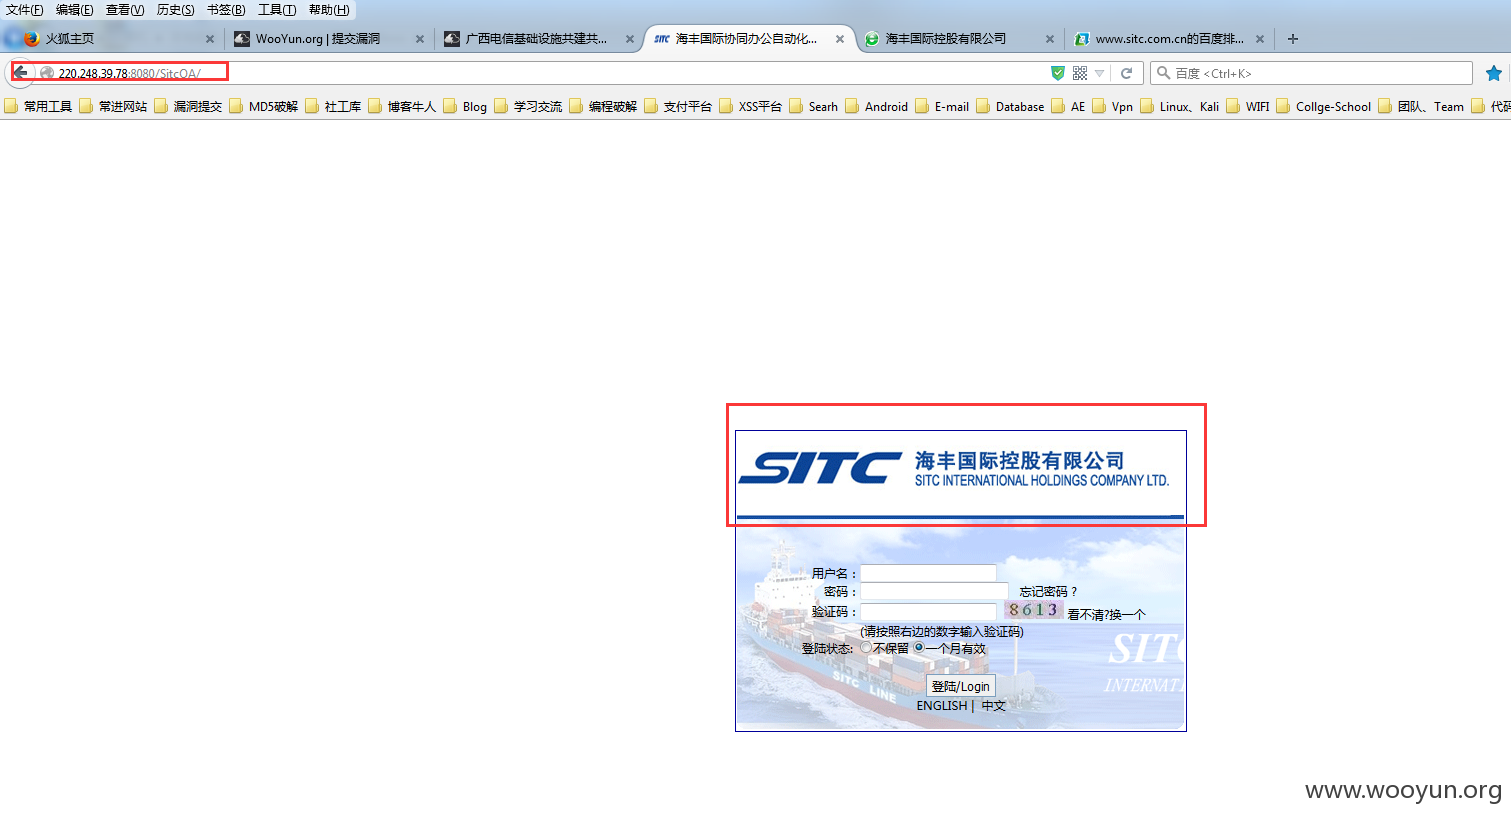The image size is (1511, 819).
Task: Switch language via 中文 link
Action: click(993, 706)
